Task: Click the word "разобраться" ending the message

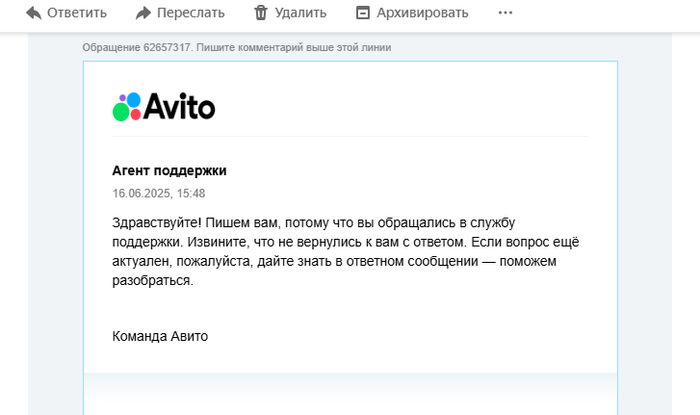Action: (x=150, y=281)
